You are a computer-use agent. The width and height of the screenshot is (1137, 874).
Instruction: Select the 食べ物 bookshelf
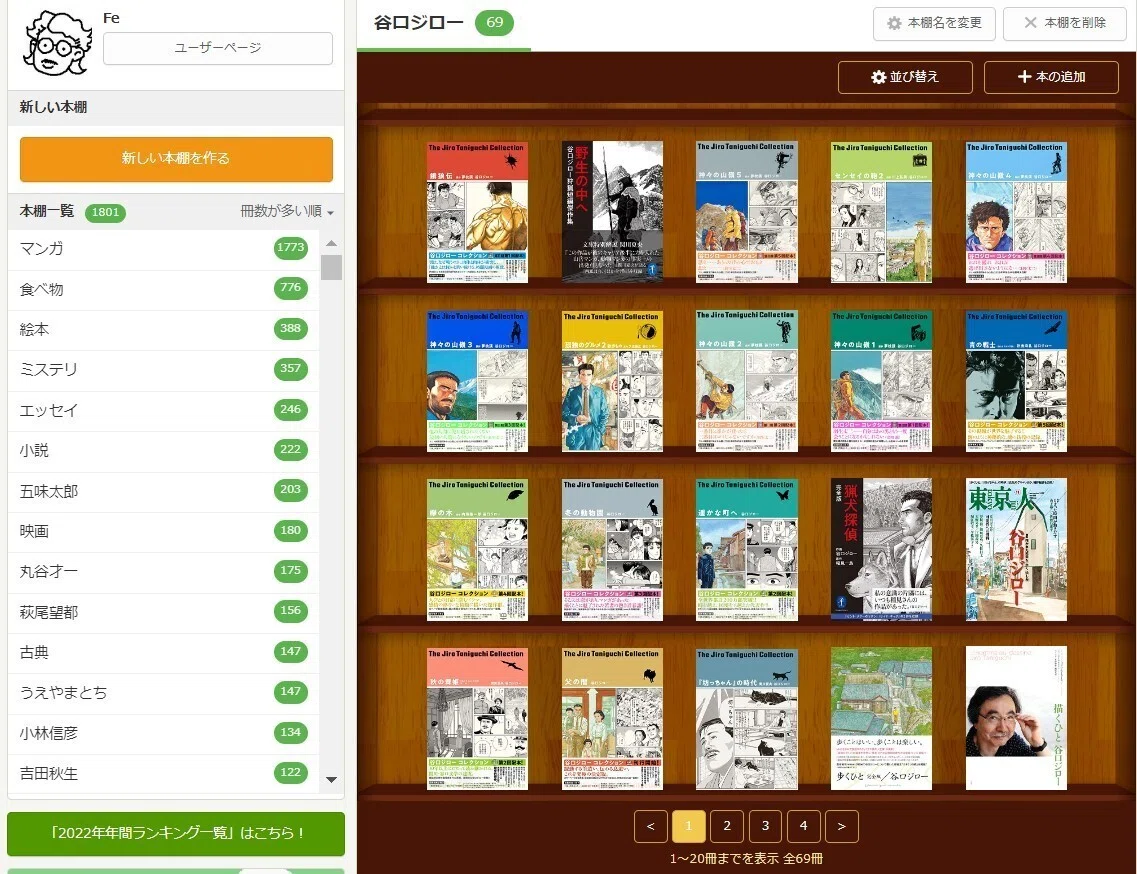tap(163, 289)
